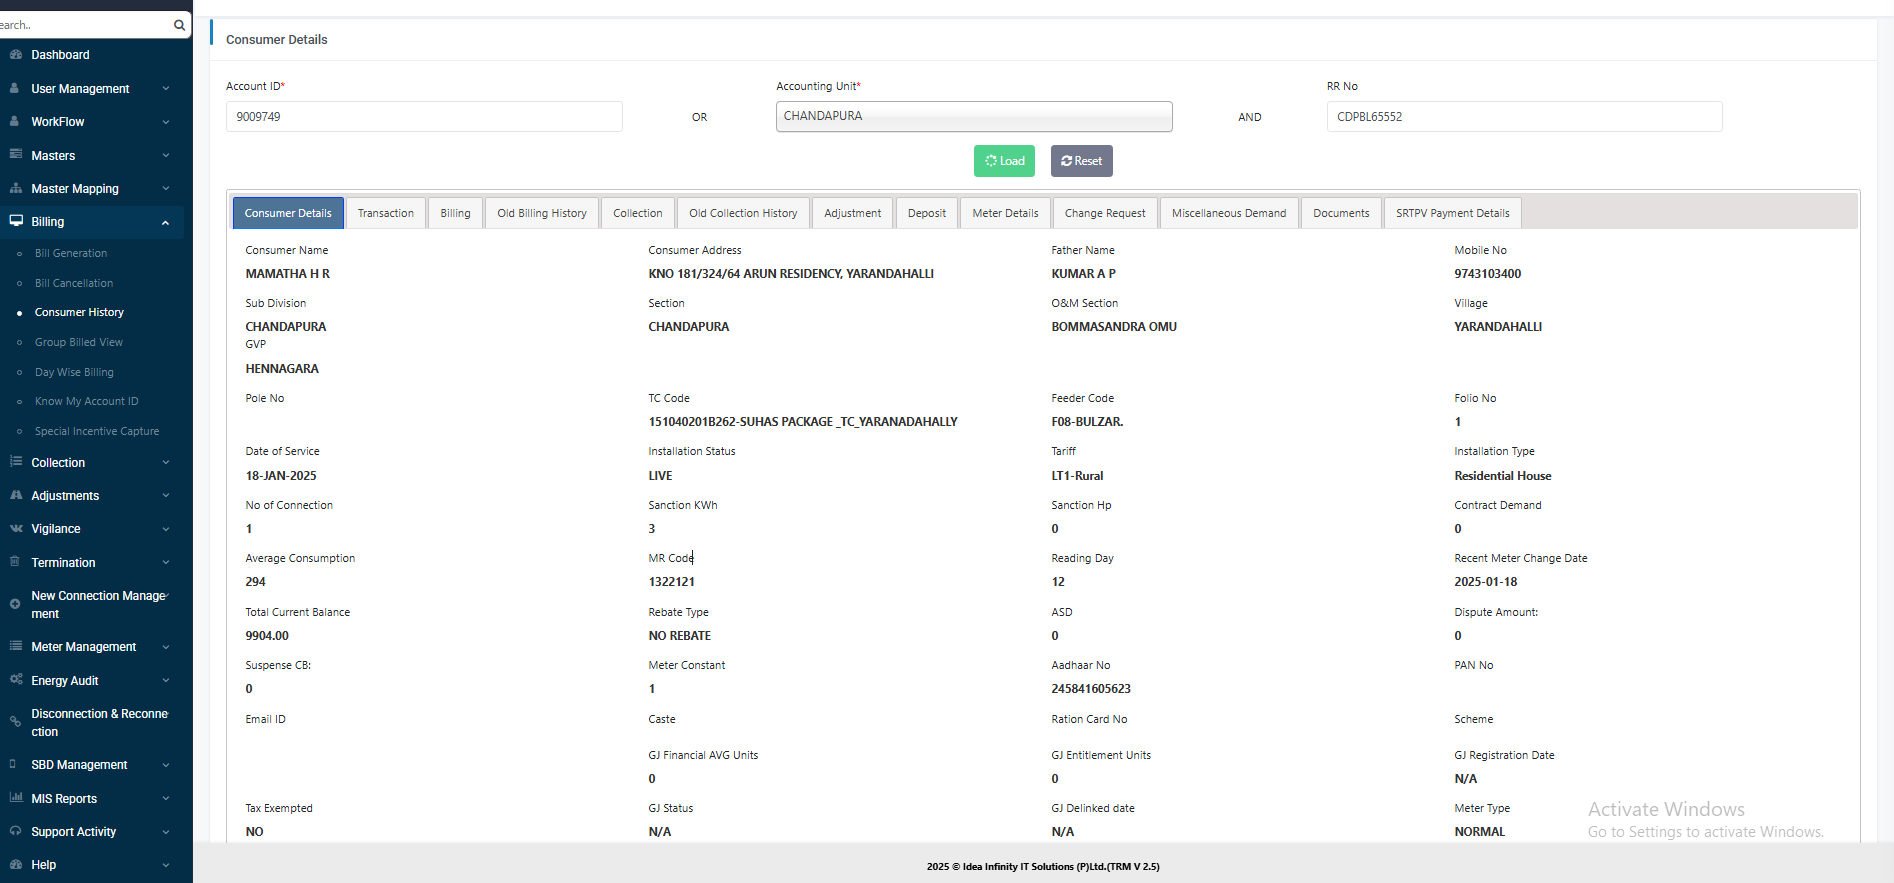The height and width of the screenshot is (883, 1894).
Task: Click the Disconnection & Reconnection icon
Action: [15, 722]
